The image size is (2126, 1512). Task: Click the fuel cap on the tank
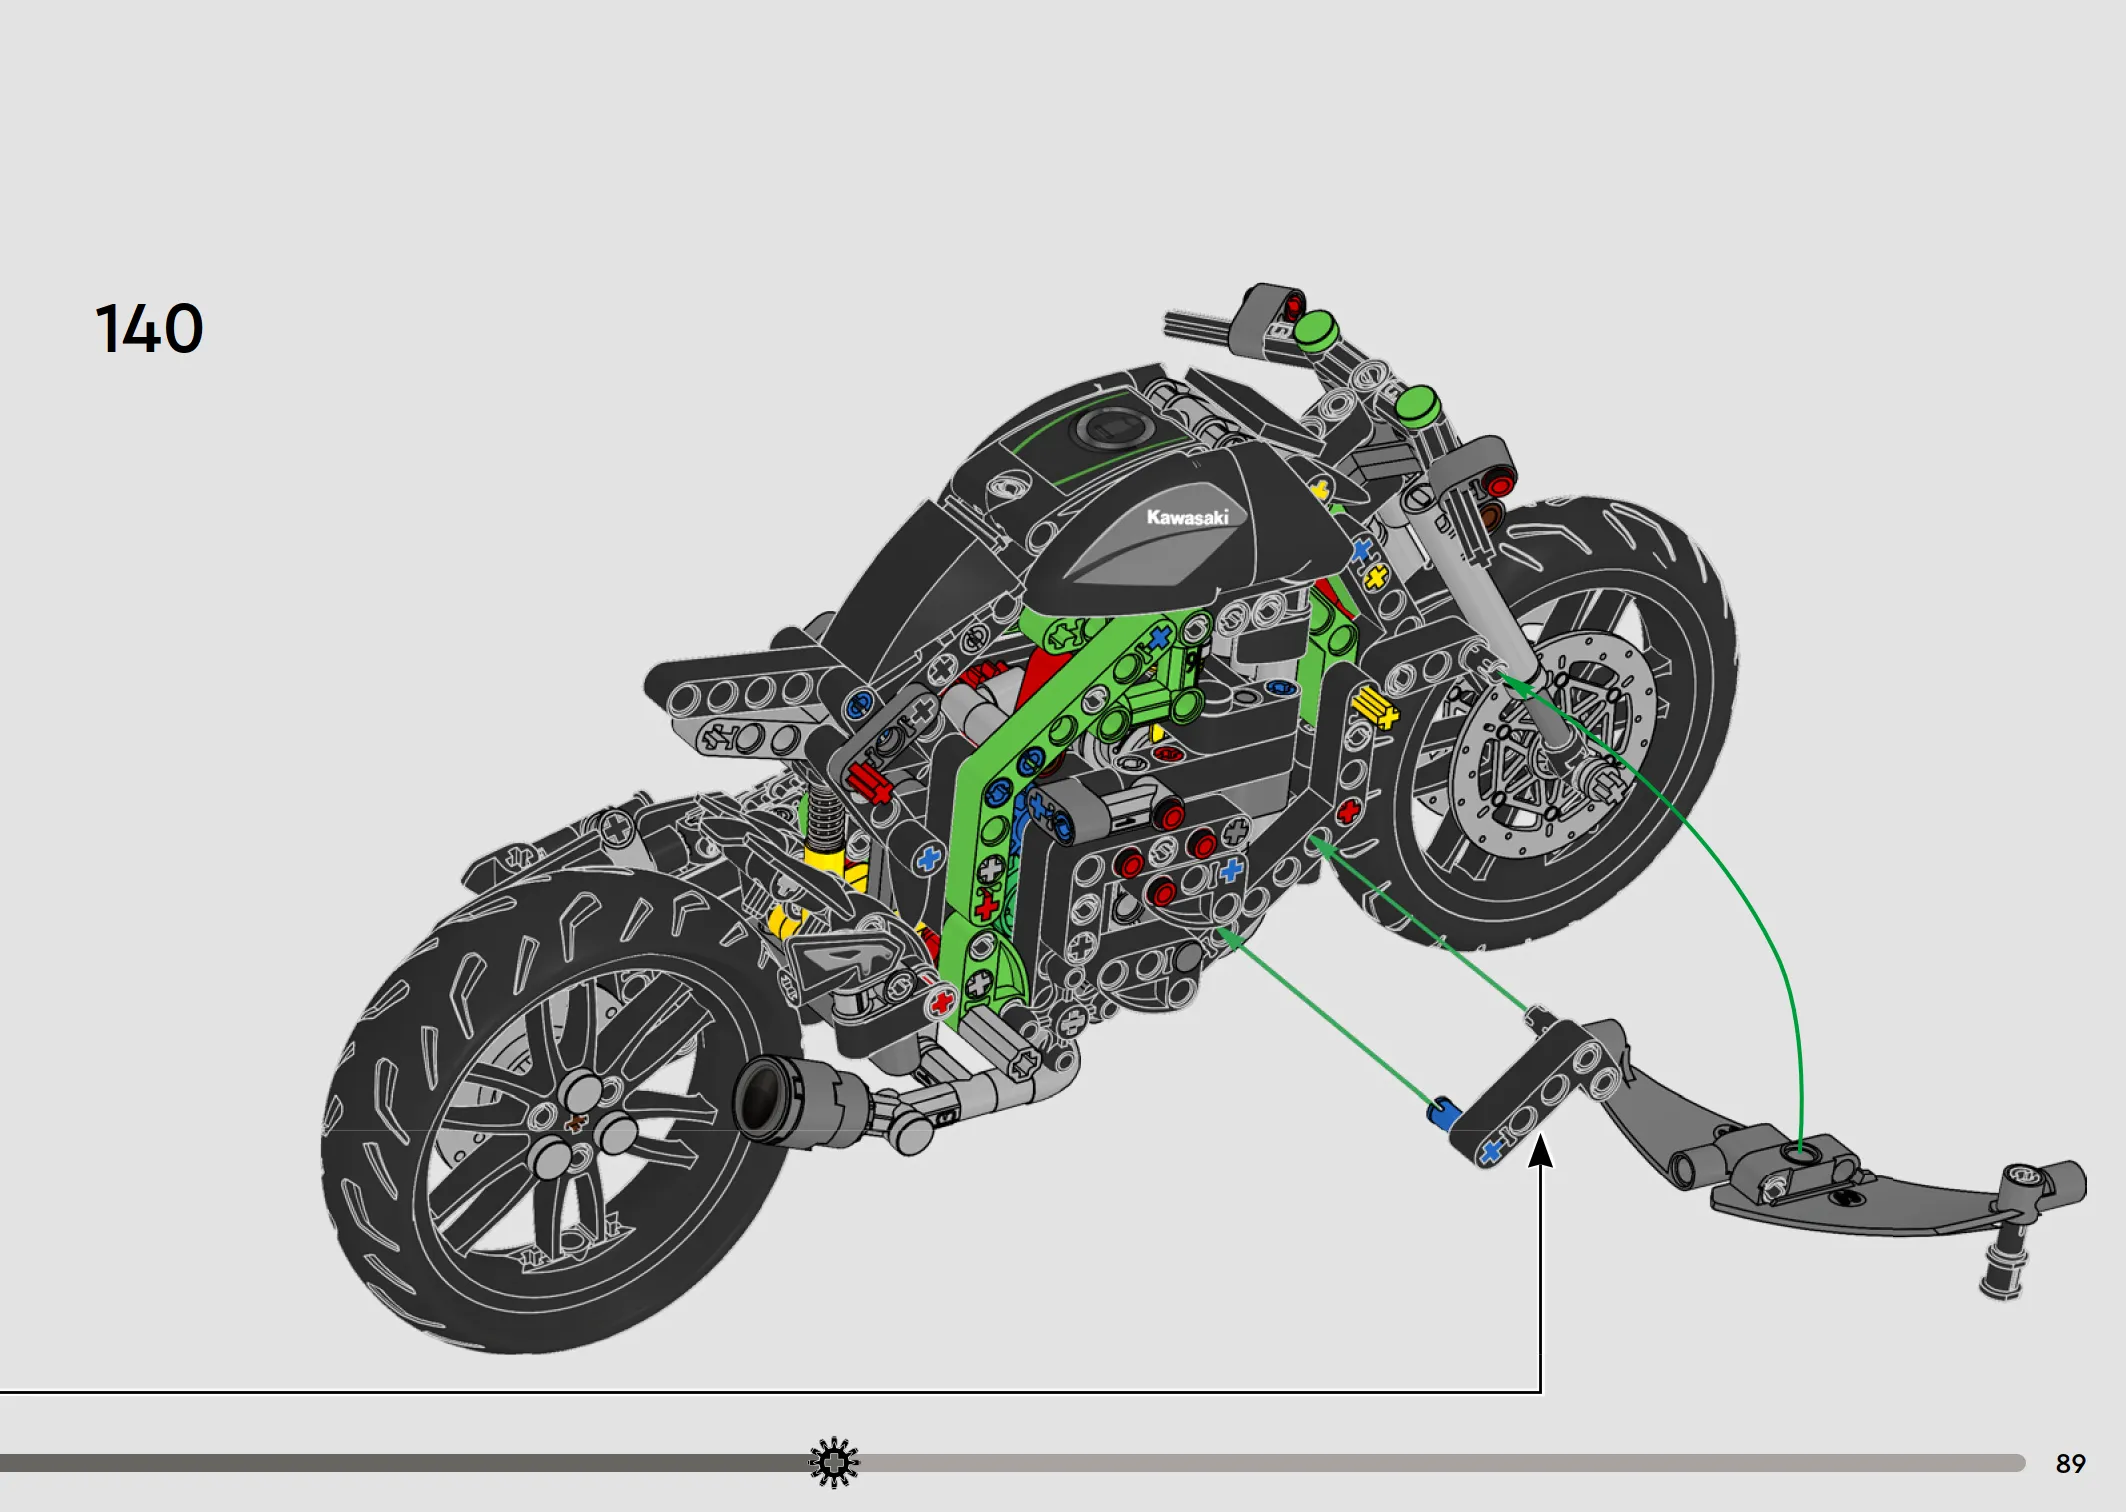(1113, 431)
